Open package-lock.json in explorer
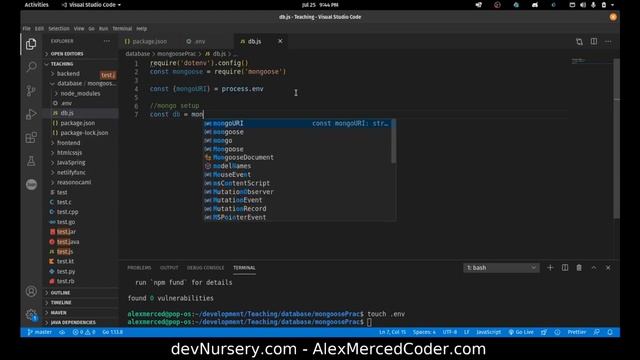Viewport: 640px width, 360px height. point(84,133)
